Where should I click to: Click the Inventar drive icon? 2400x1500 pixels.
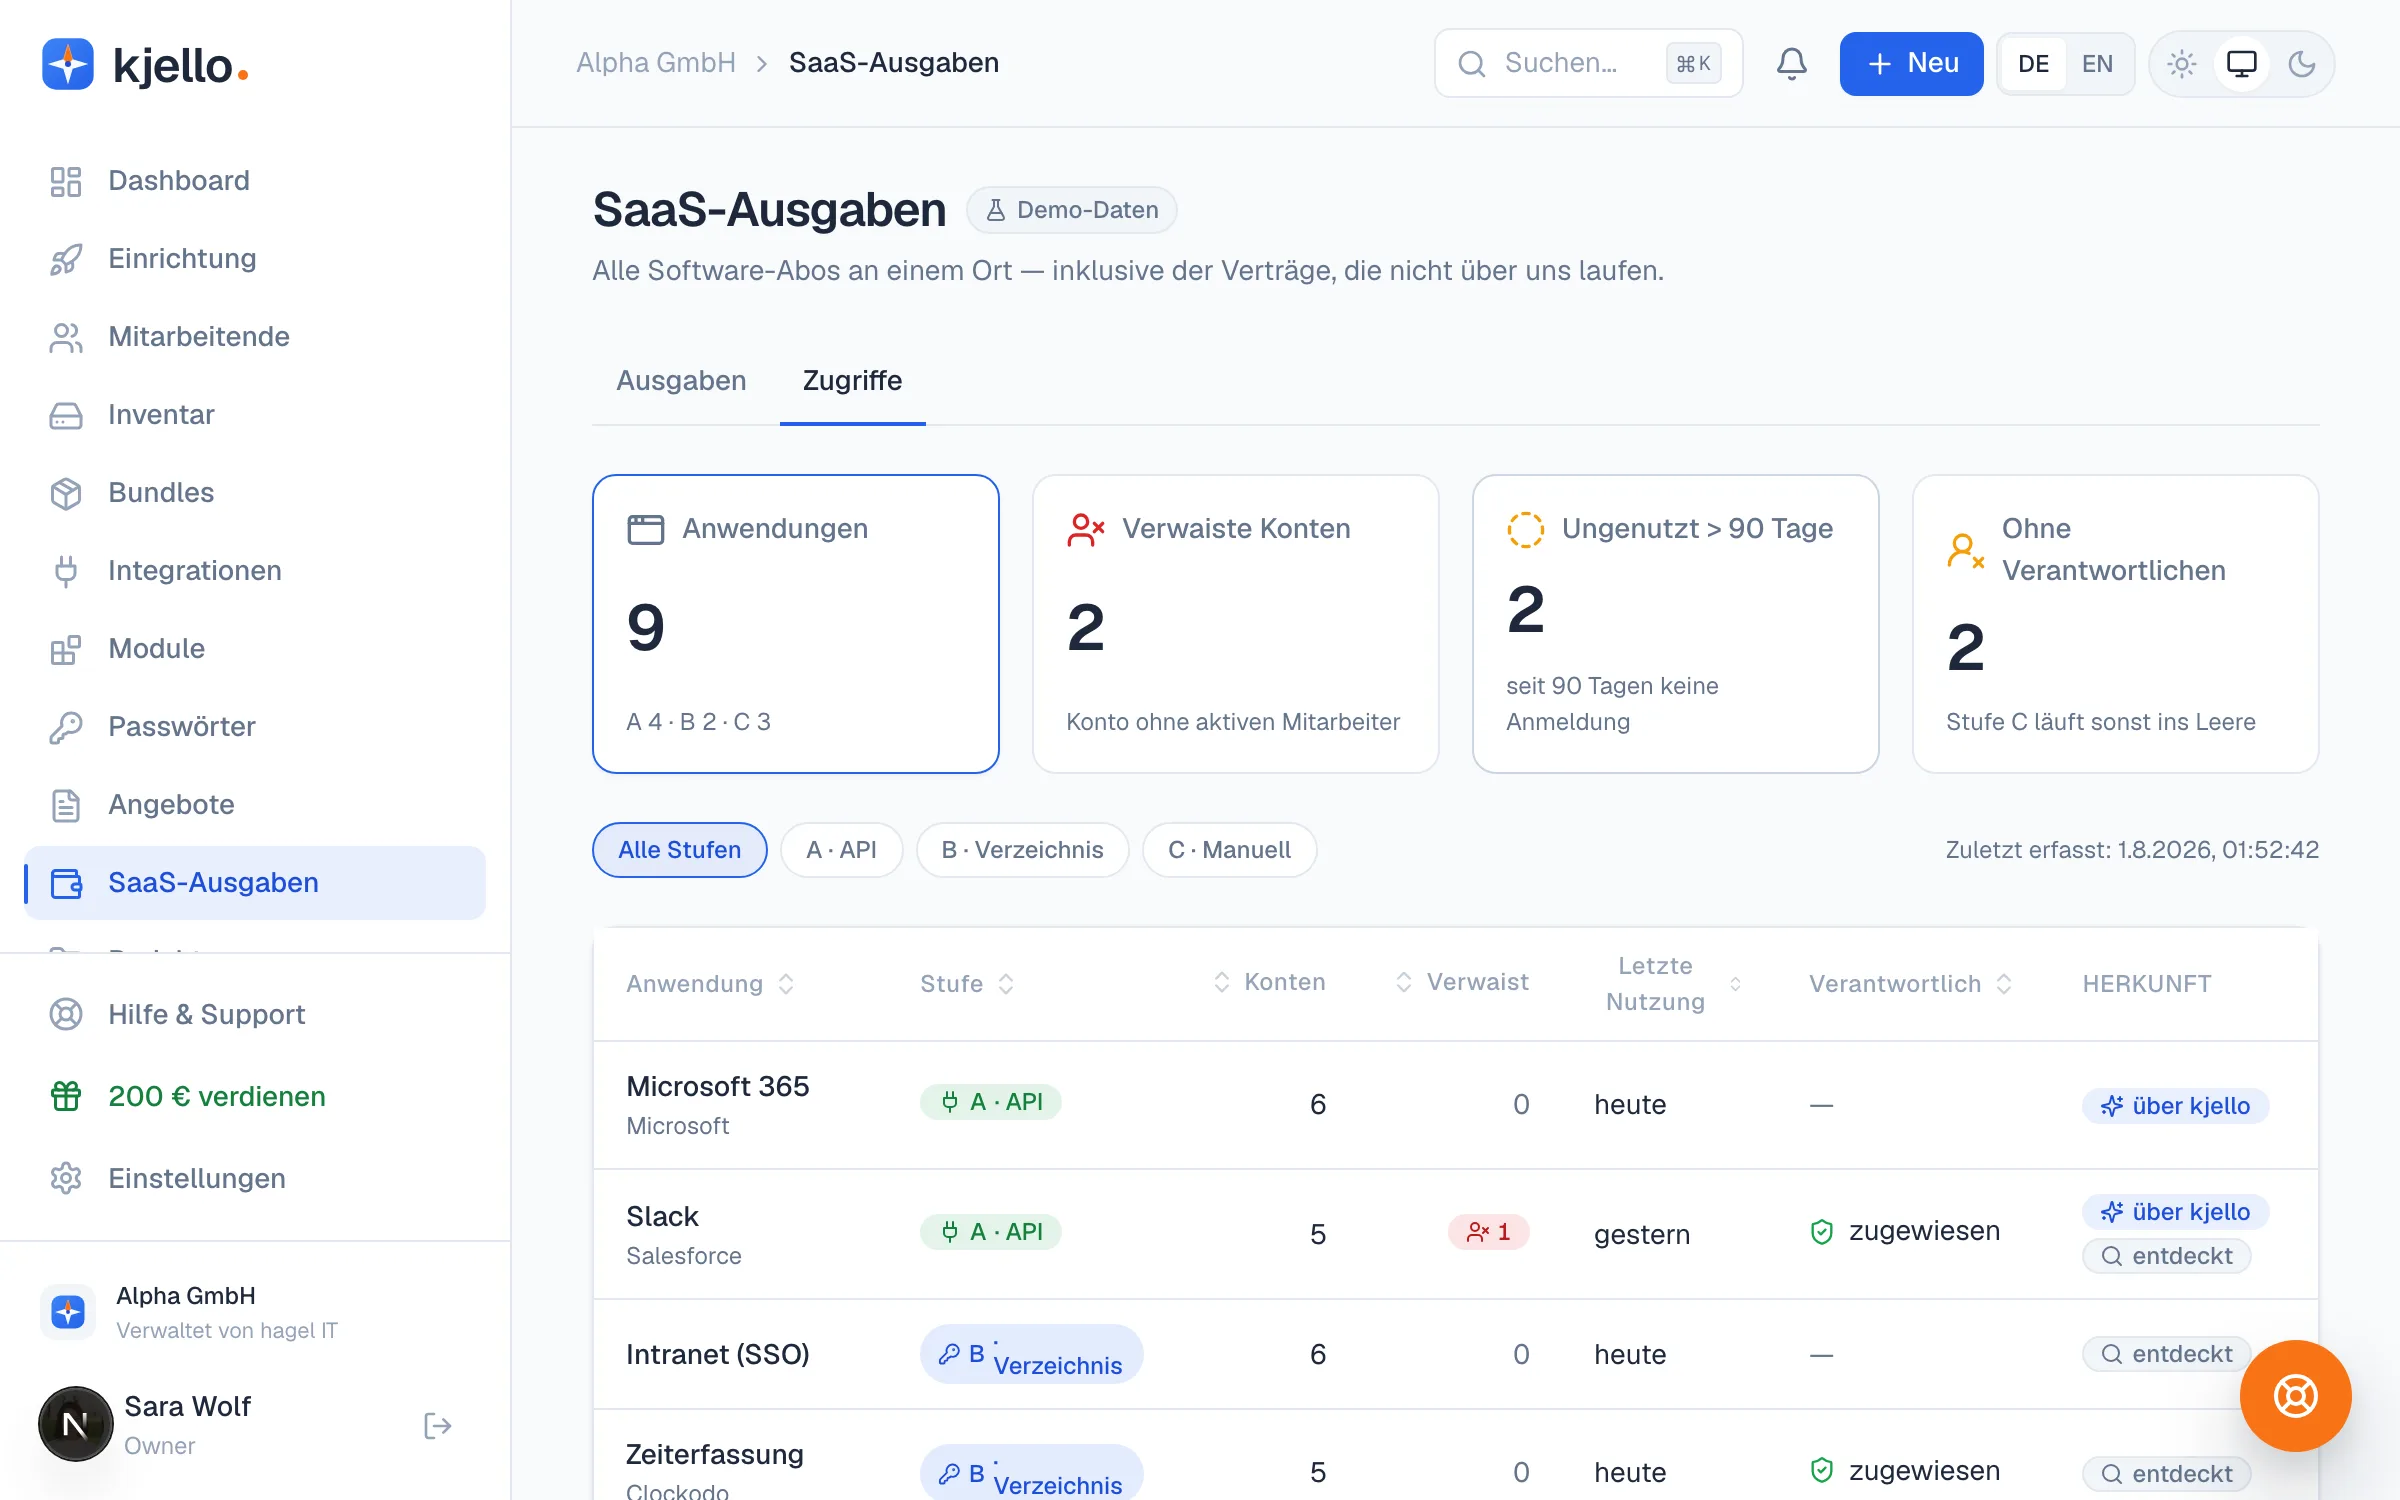click(66, 415)
